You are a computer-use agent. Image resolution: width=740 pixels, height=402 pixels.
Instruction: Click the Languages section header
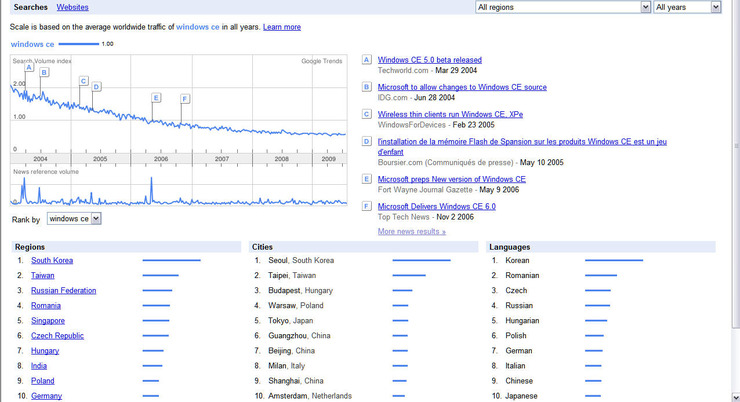point(601,247)
